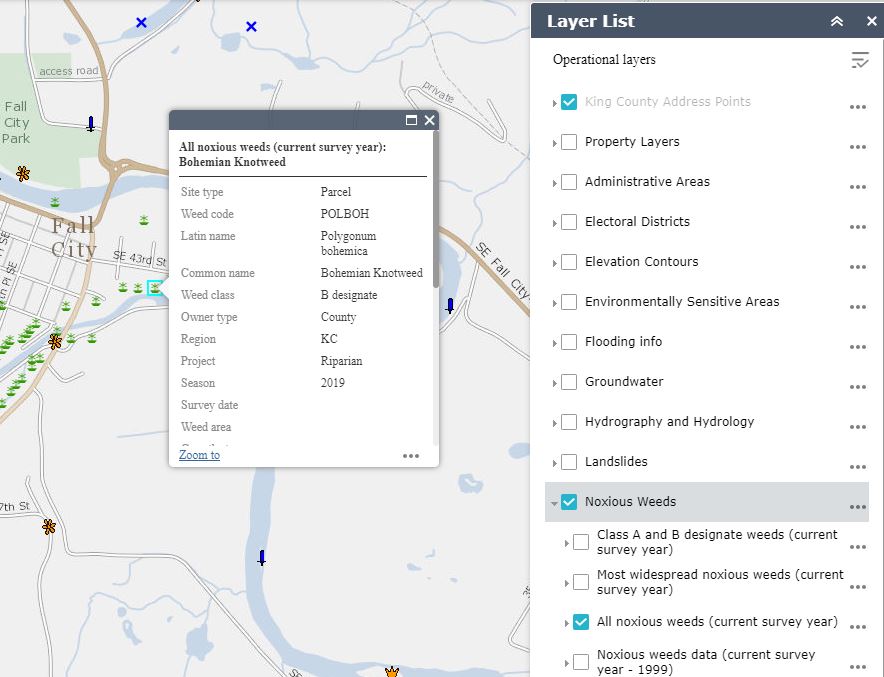884x677 pixels.
Task: Collapse the Layer List panel with double chevron
Action: click(837, 21)
